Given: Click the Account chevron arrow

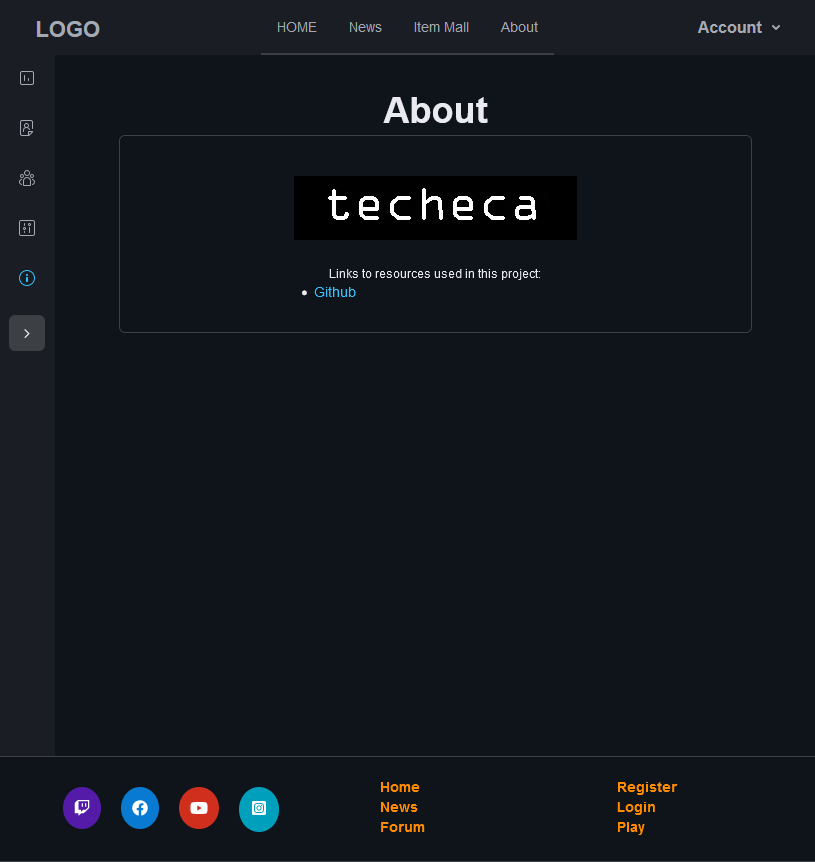Looking at the screenshot, I should 778,28.
